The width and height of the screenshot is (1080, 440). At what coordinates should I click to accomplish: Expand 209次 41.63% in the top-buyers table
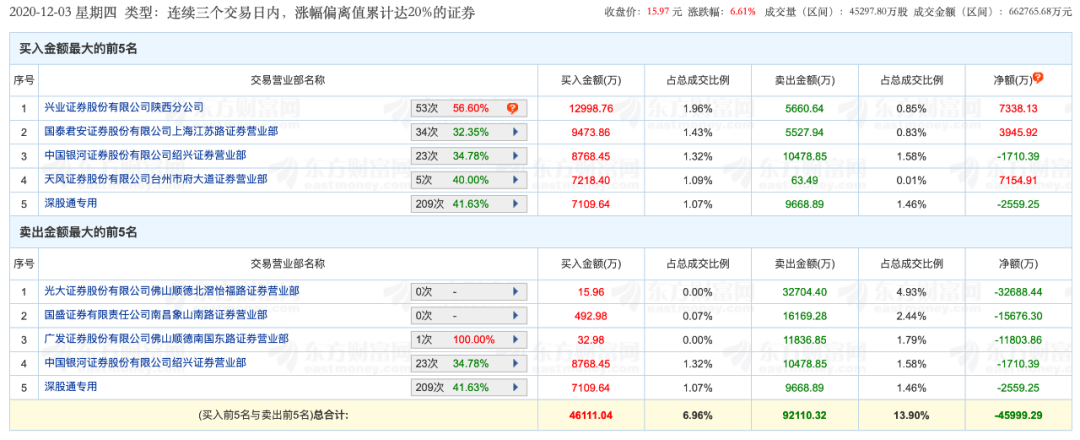click(469, 204)
